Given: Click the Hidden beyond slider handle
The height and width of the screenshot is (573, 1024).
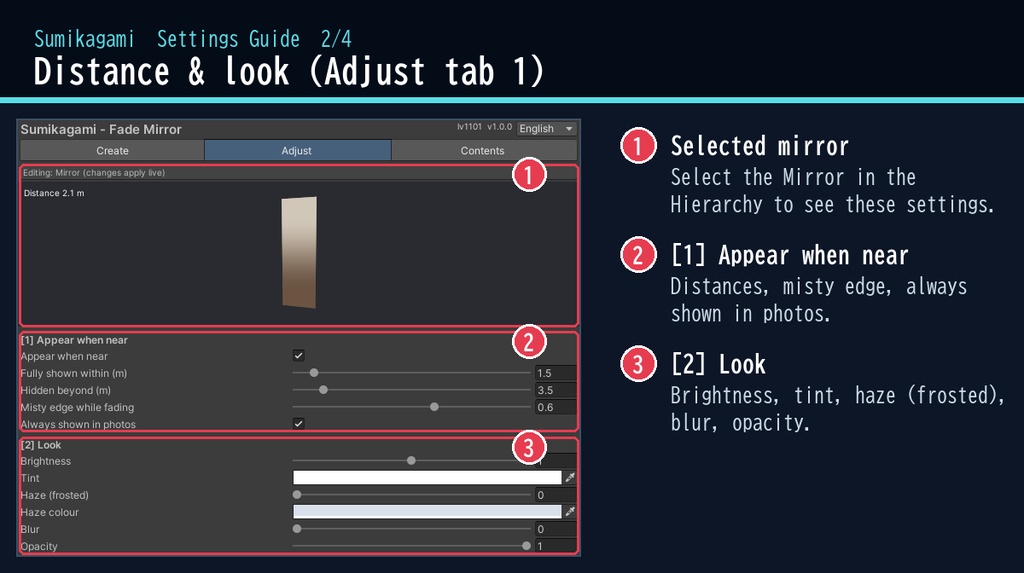Looking at the screenshot, I should click(x=323, y=389).
